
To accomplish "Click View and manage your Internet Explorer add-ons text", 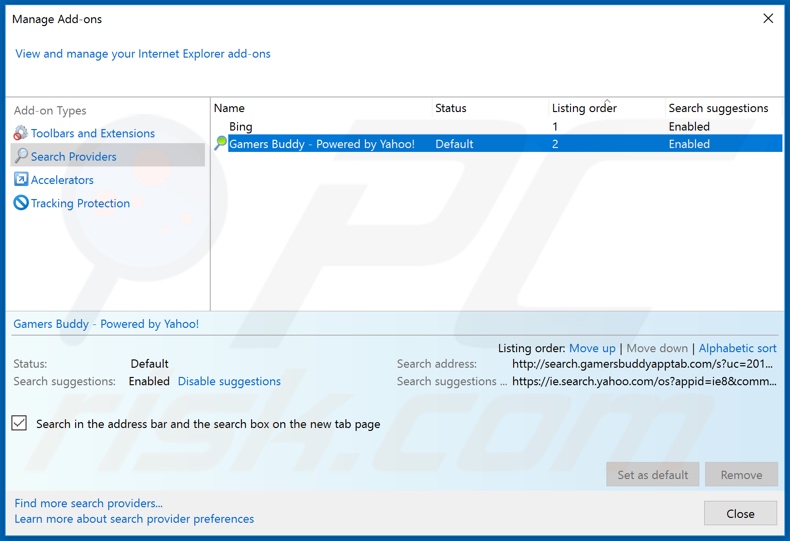I will point(143,54).
